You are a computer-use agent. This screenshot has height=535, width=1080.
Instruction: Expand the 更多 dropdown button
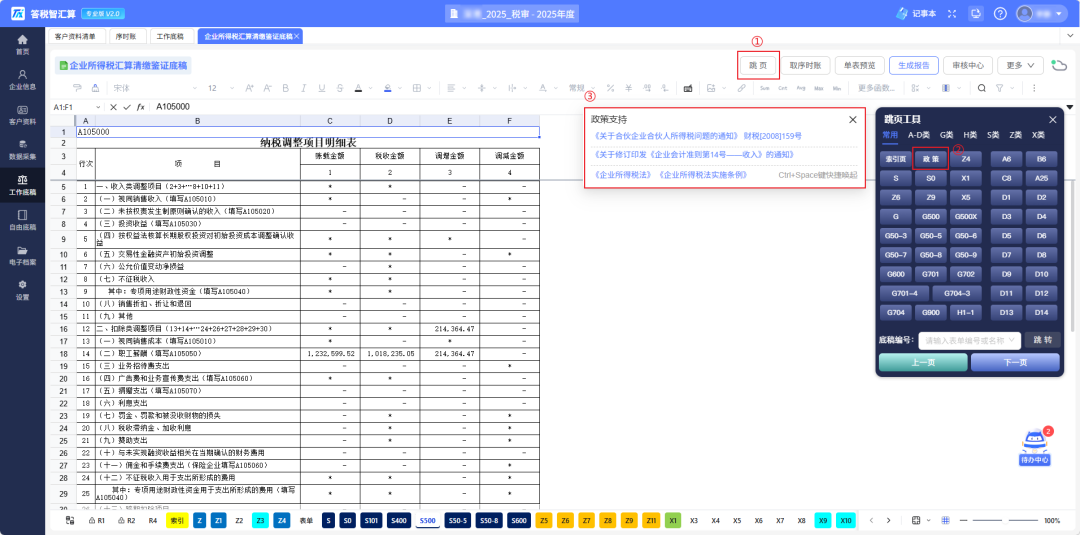pyautogui.click(x=1020, y=65)
